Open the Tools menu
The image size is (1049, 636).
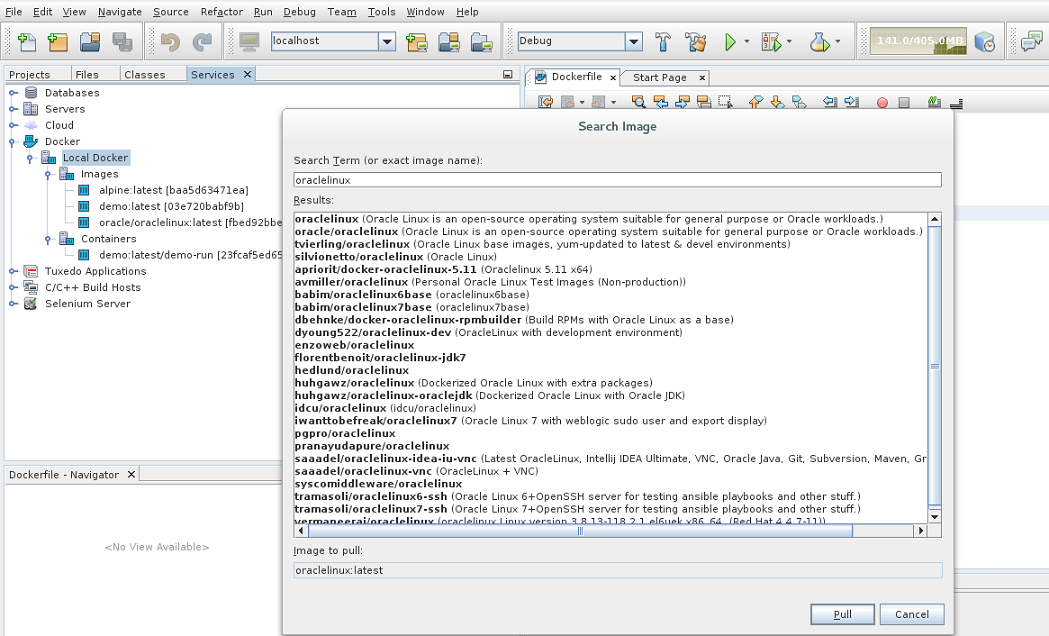[381, 11]
